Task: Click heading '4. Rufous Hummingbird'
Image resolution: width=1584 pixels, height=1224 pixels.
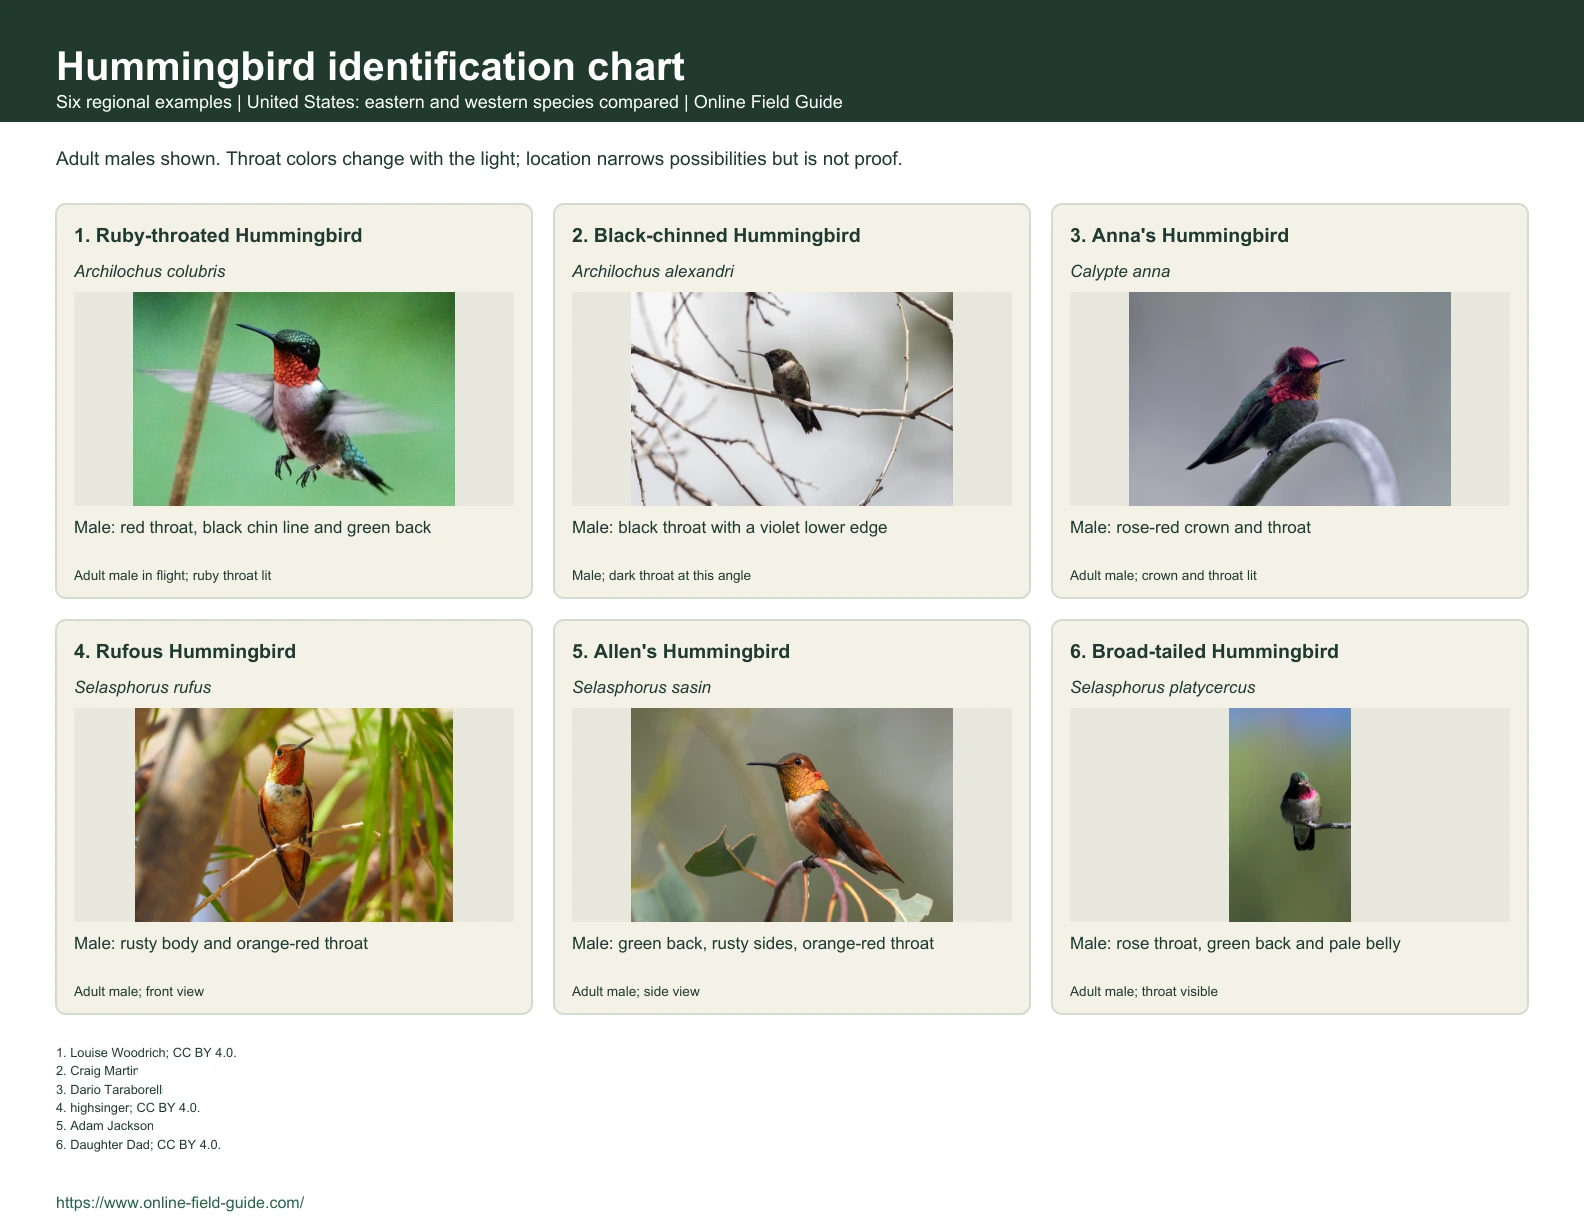Action: [x=185, y=651]
